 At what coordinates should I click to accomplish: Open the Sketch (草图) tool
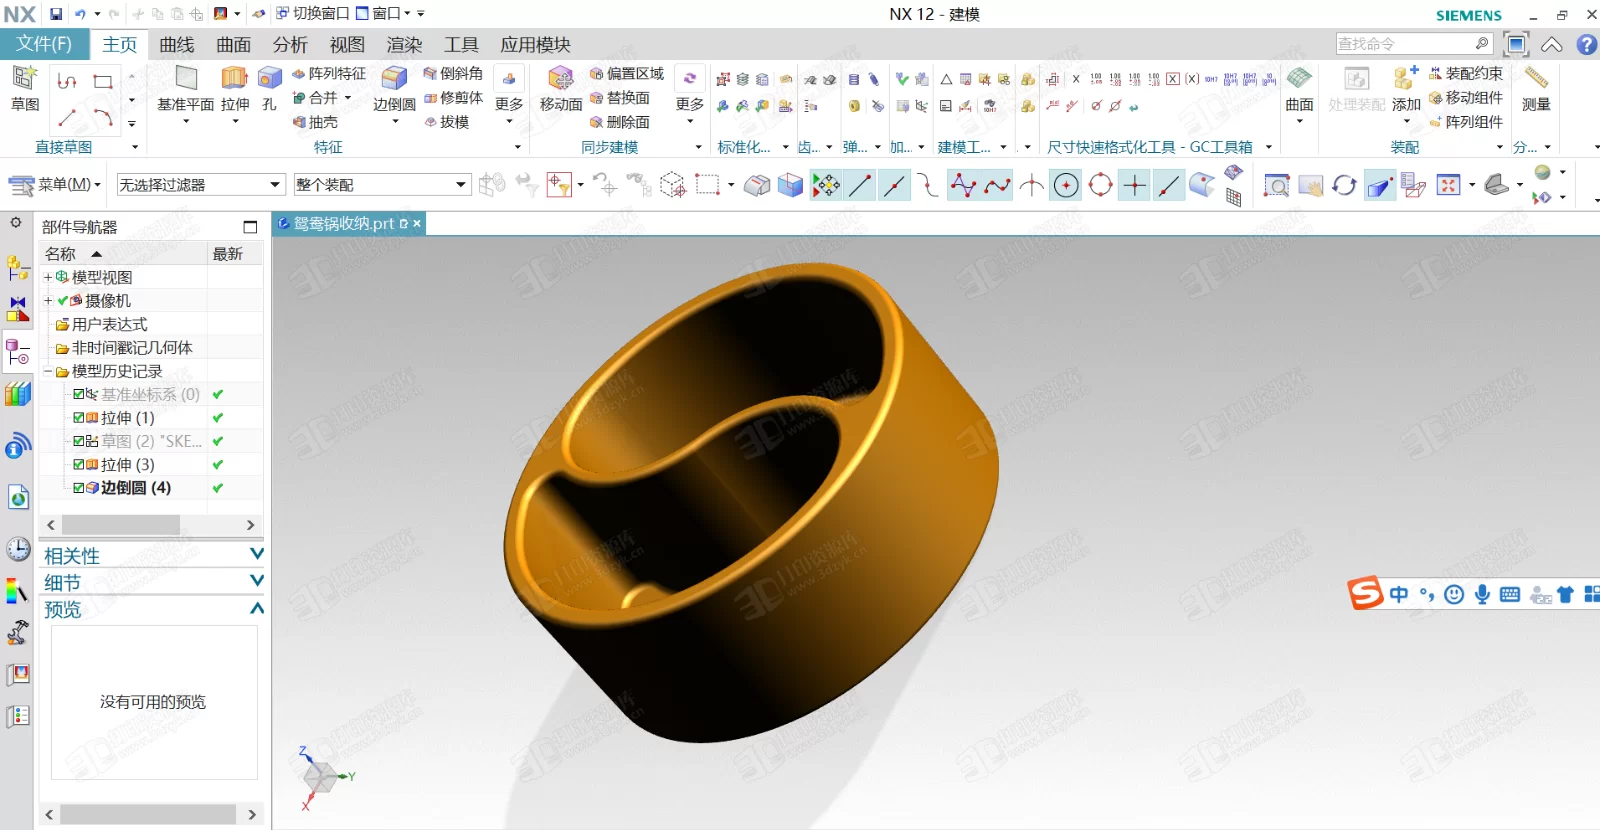click(25, 88)
